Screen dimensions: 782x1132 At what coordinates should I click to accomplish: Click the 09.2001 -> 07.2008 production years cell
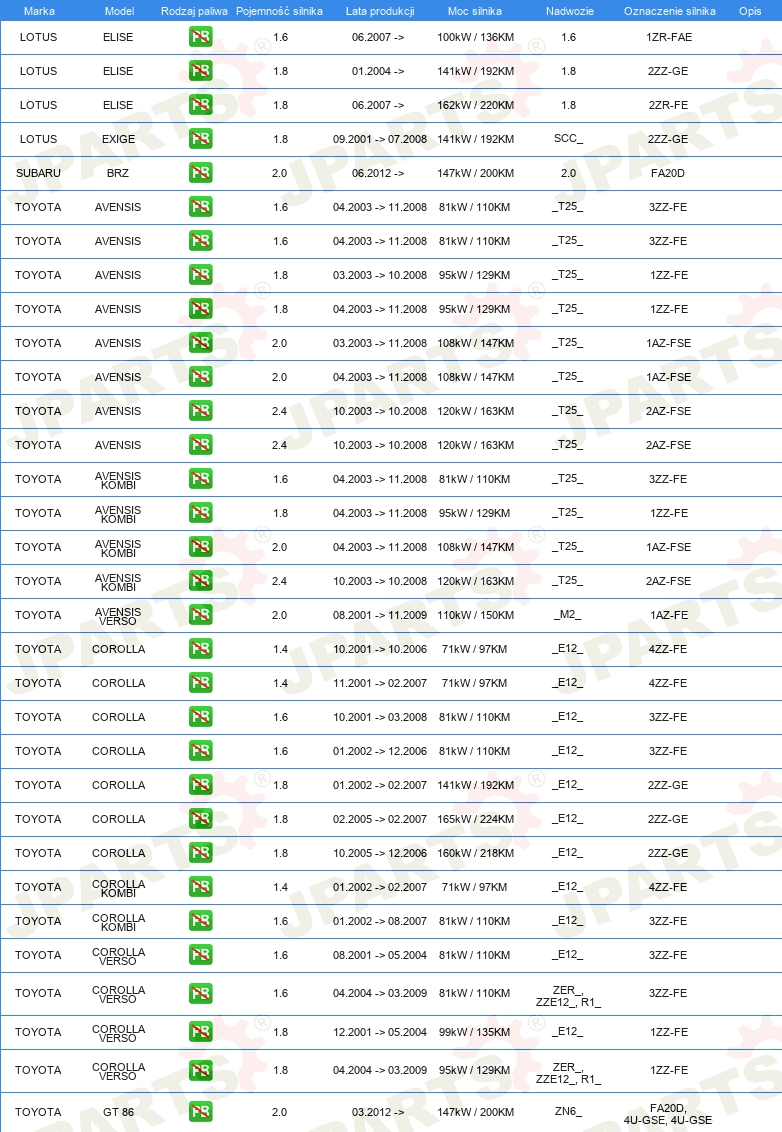coord(380,139)
